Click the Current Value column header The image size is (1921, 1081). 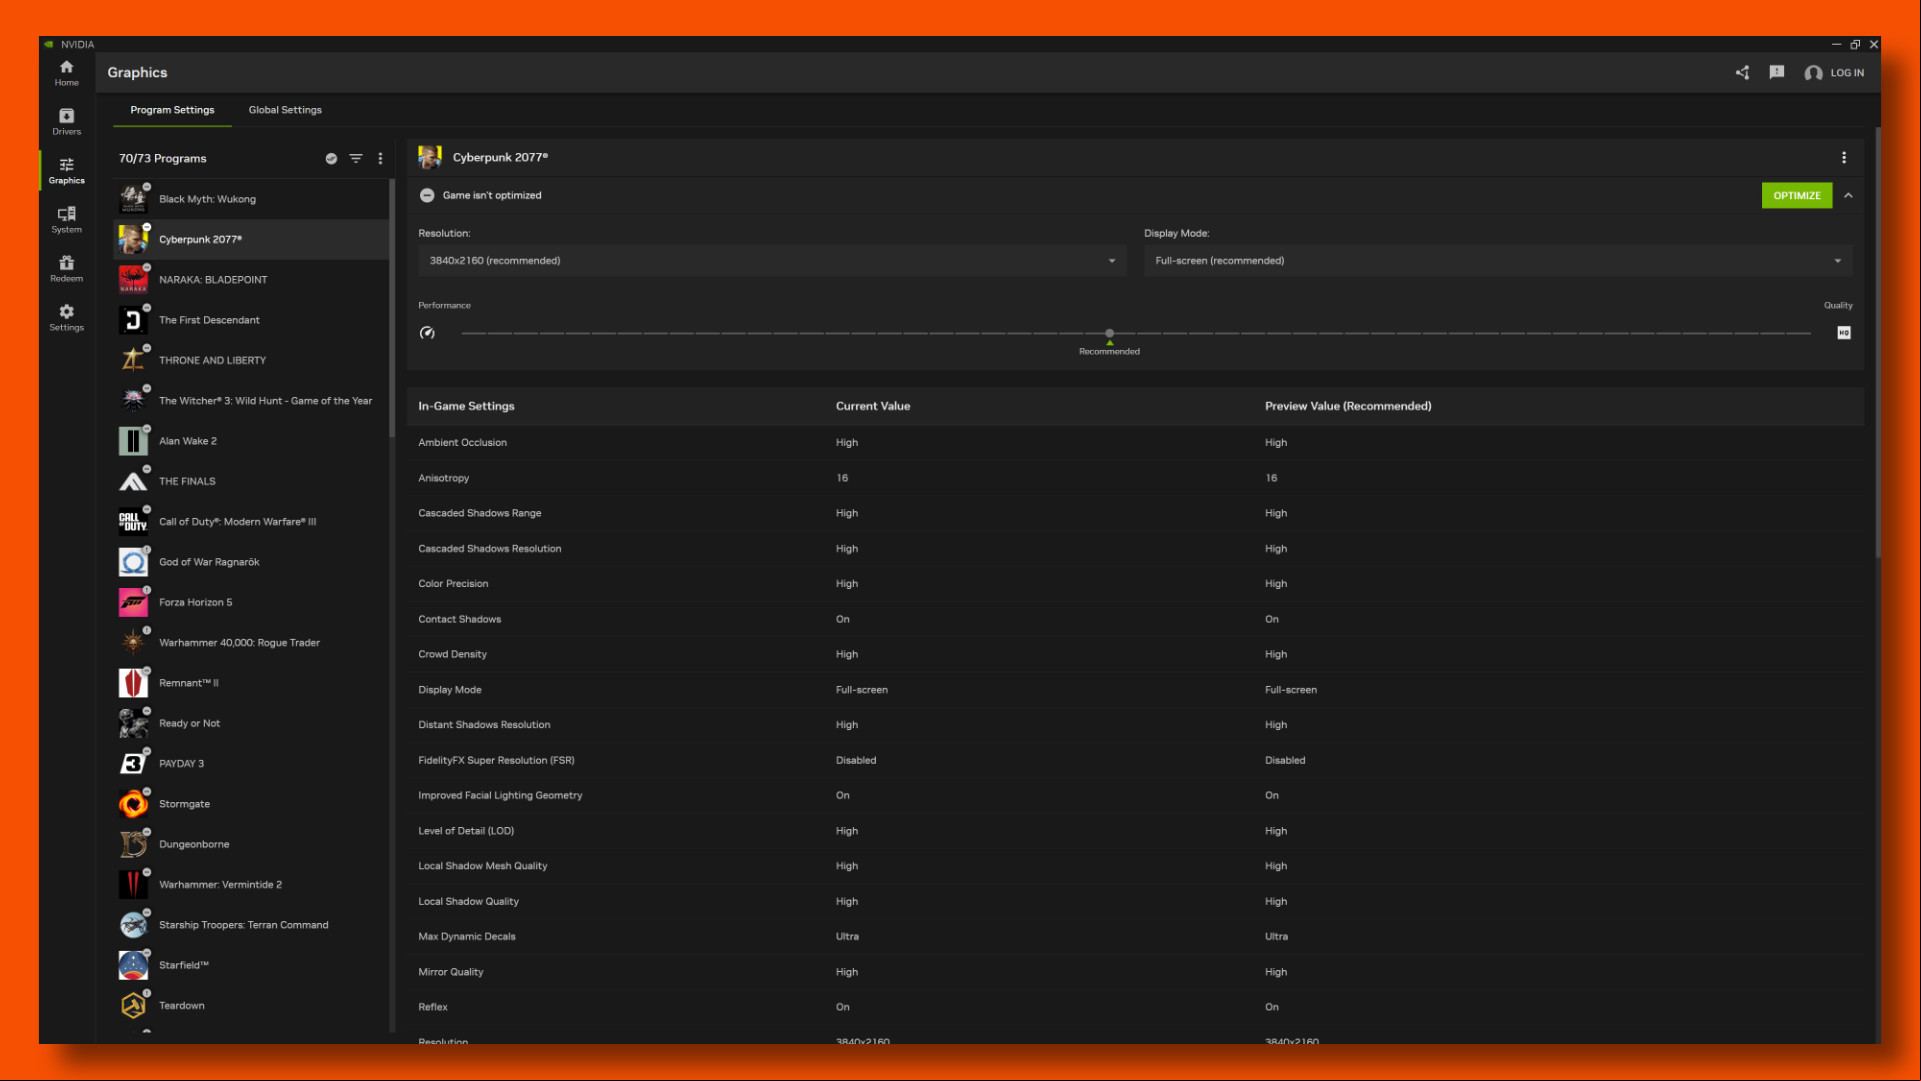click(x=872, y=406)
